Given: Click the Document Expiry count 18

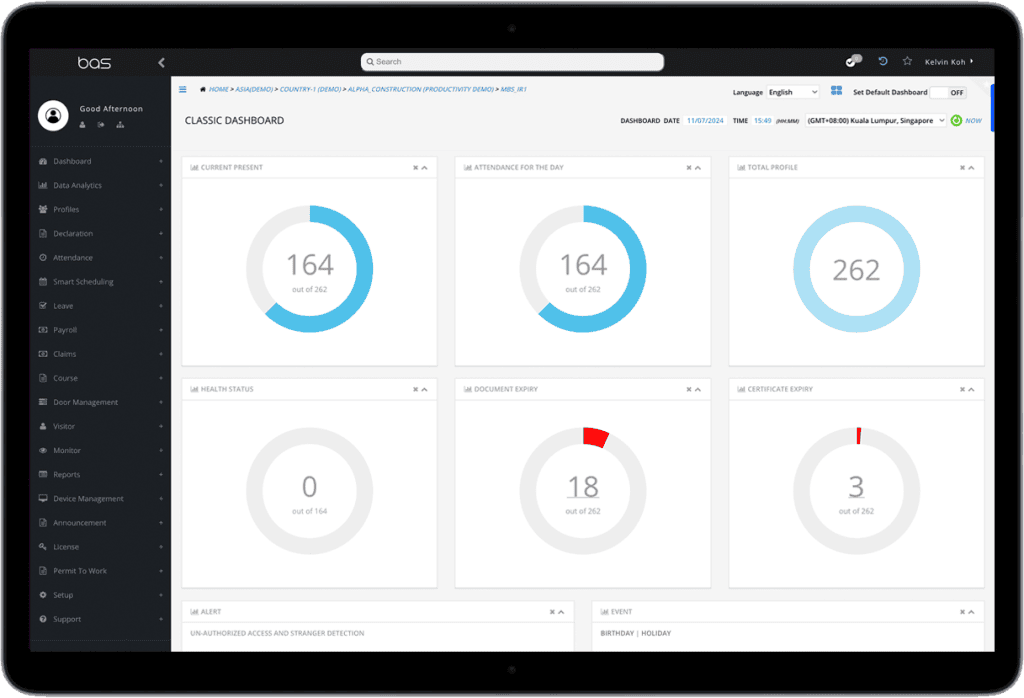Looking at the screenshot, I should point(583,487).
